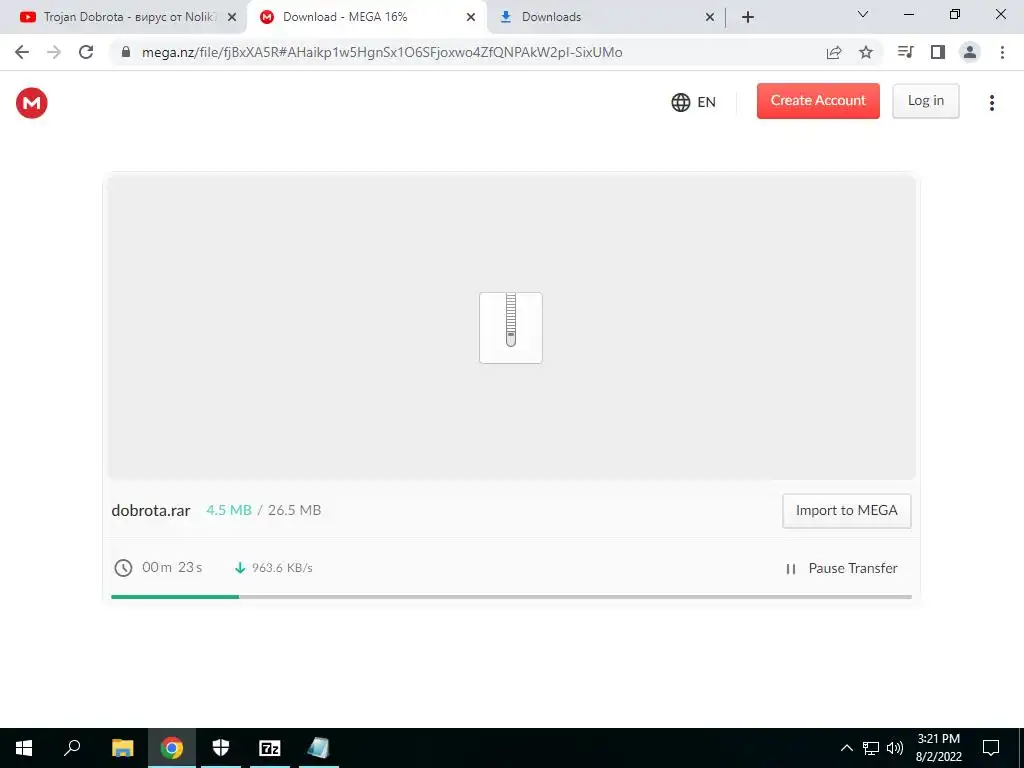Click the share this page icon
The height and width of the screenshot is (768, 1024).
pyautogui.click(x=834, y=53)
